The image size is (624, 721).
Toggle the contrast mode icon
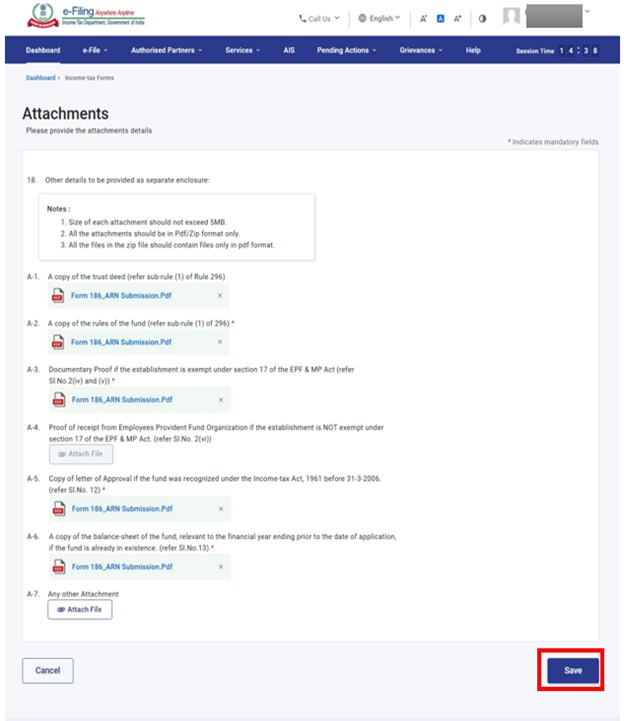tap(483, 18)
